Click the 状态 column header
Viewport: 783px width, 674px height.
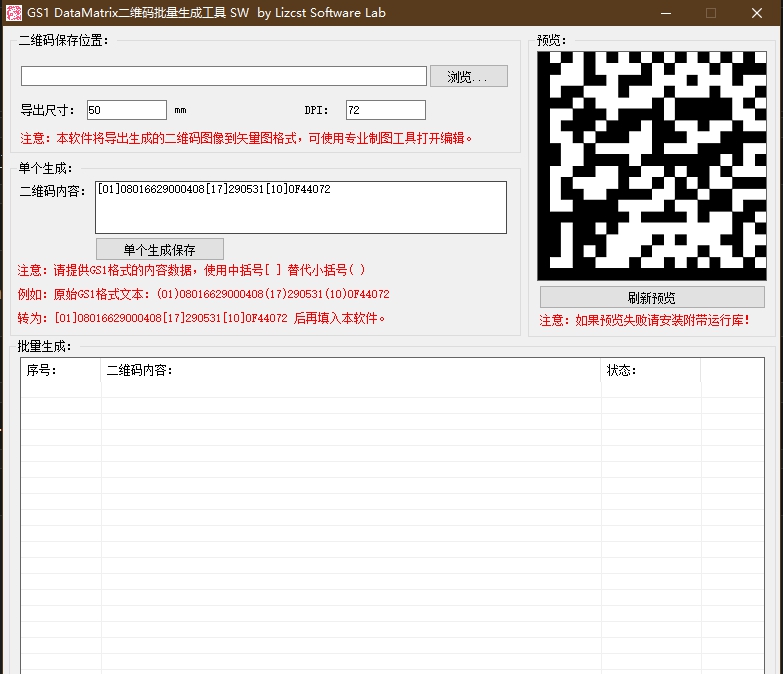(x=651, y=370)
